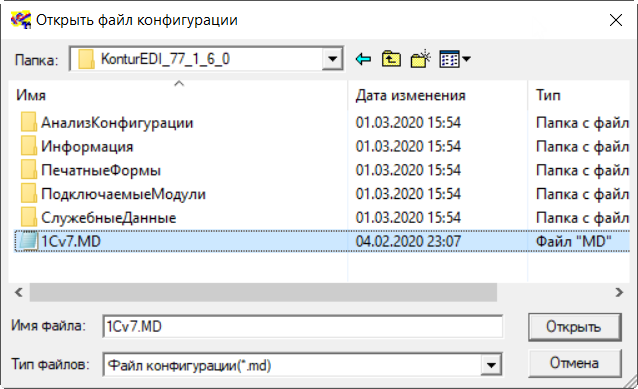Click the Отмена button

point(575,363)
